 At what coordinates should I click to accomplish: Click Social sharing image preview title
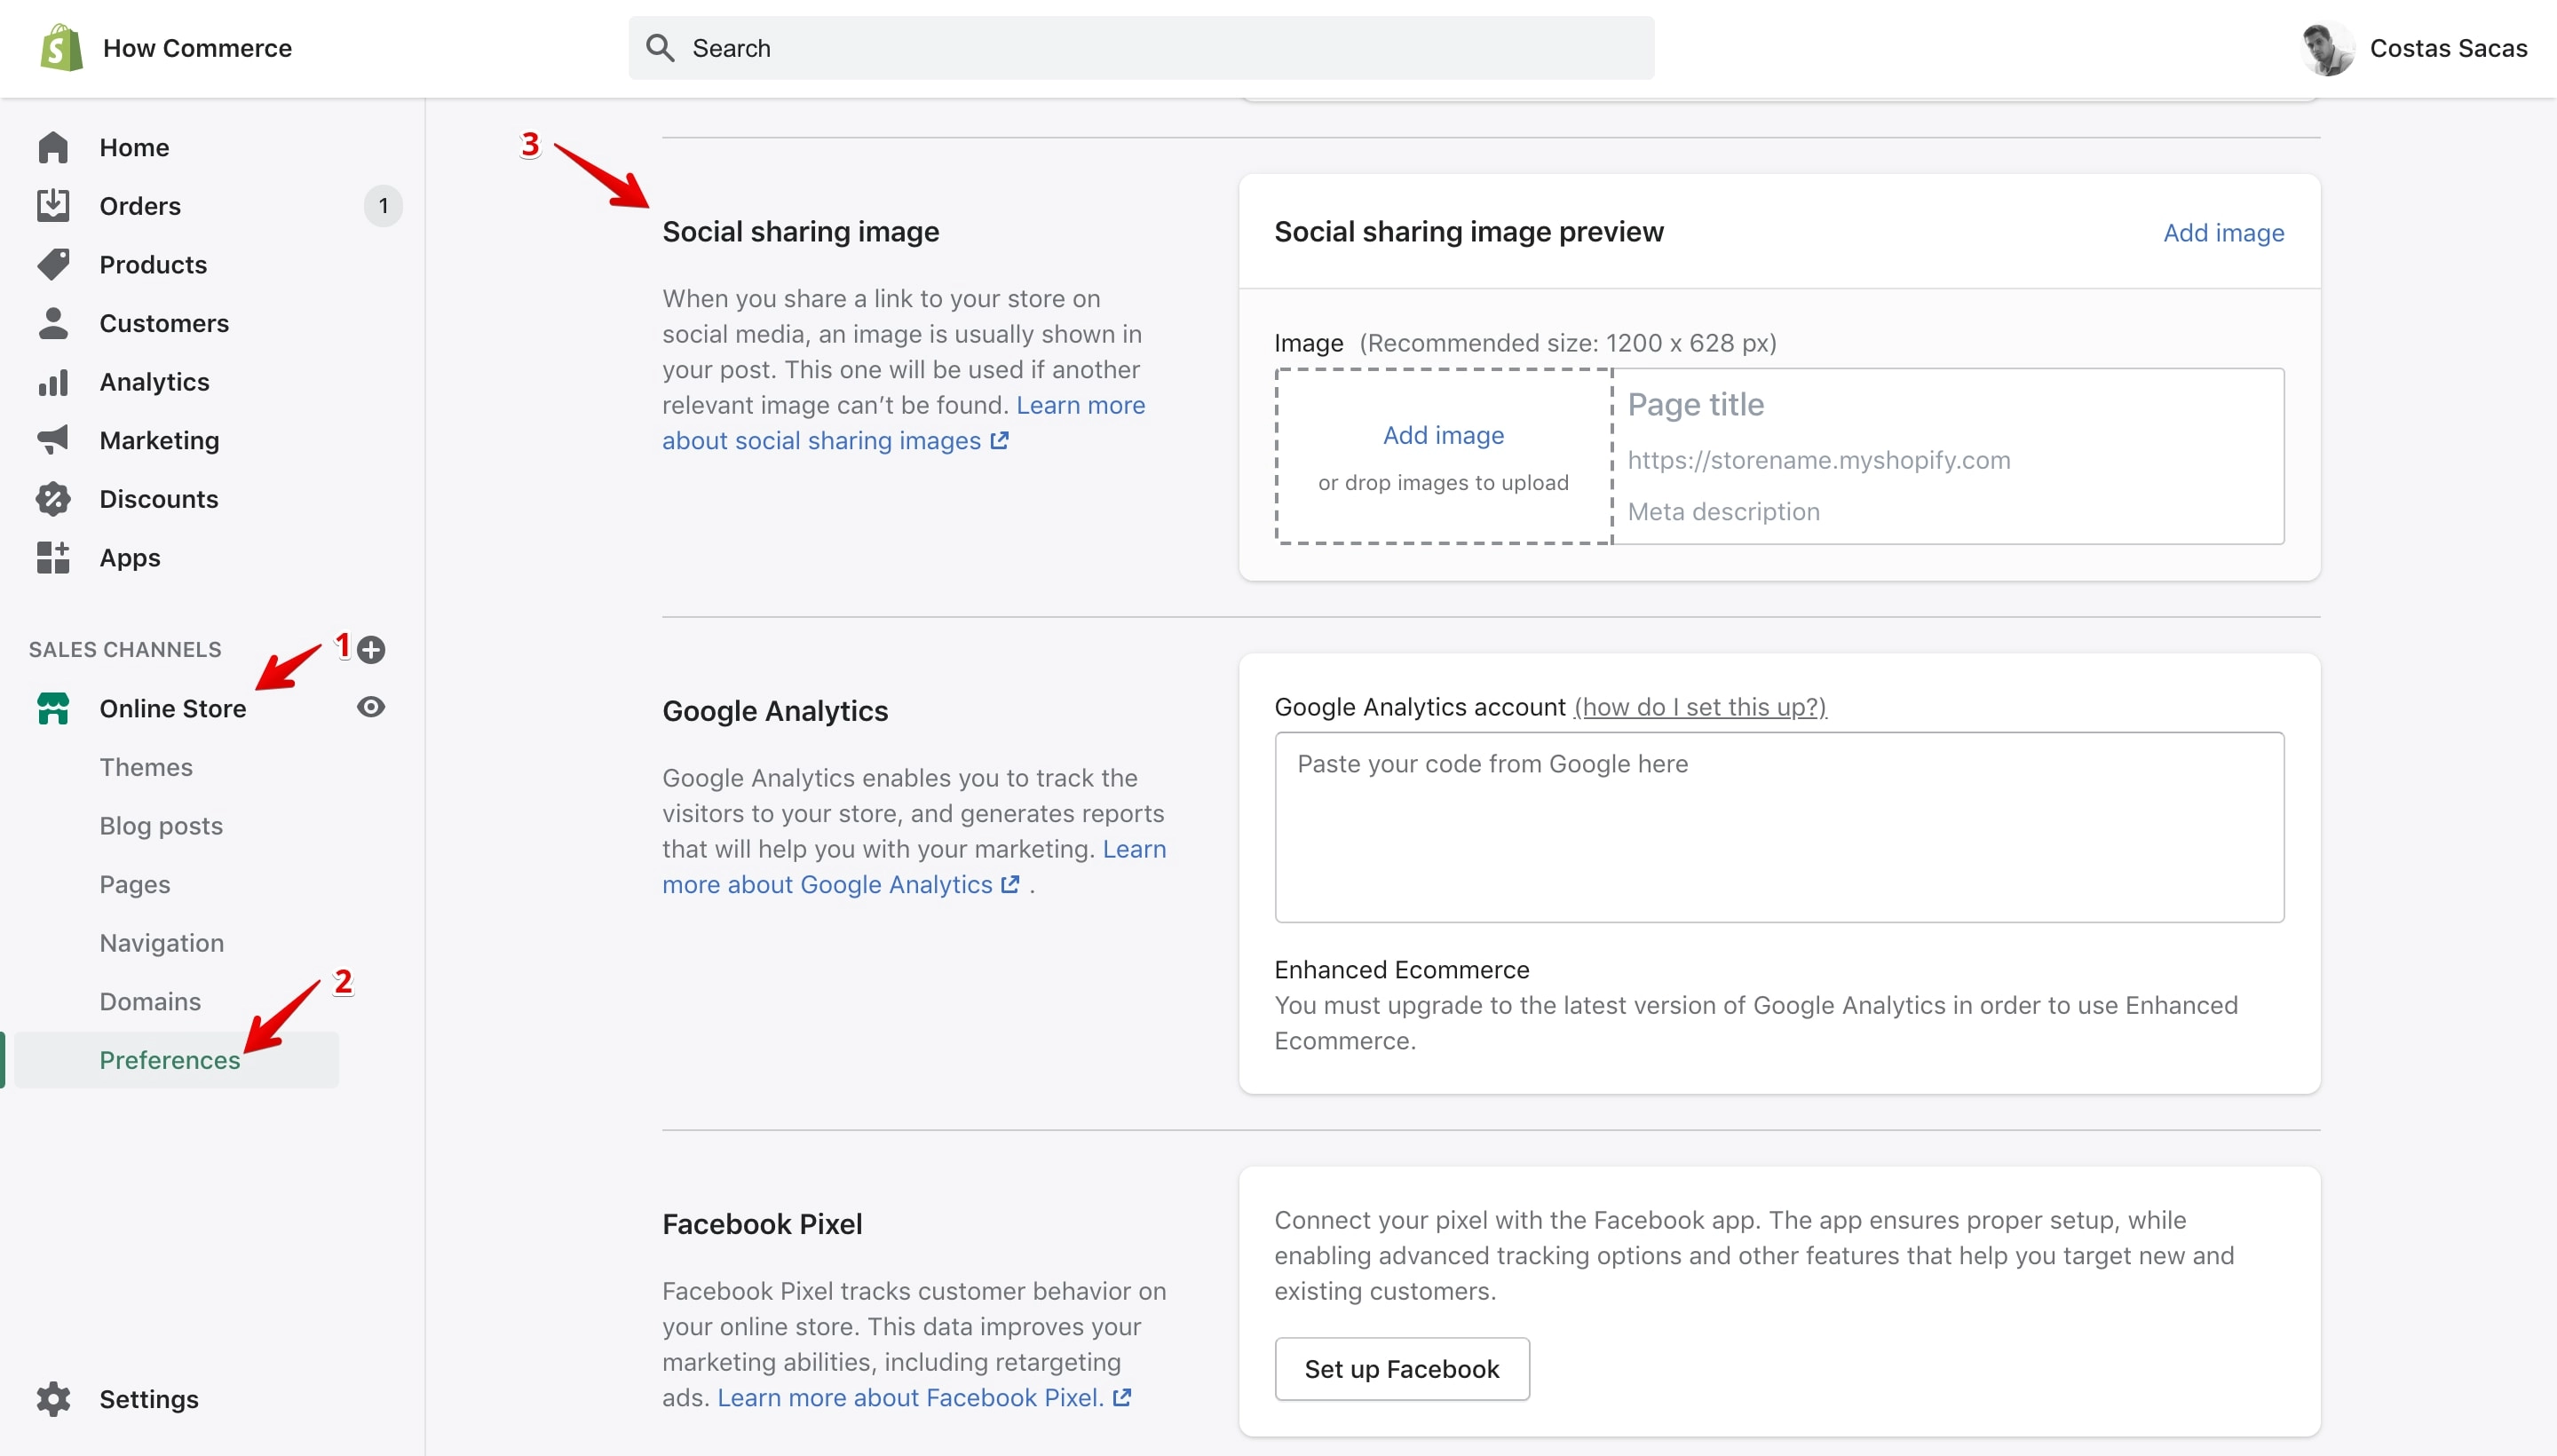1469,232
